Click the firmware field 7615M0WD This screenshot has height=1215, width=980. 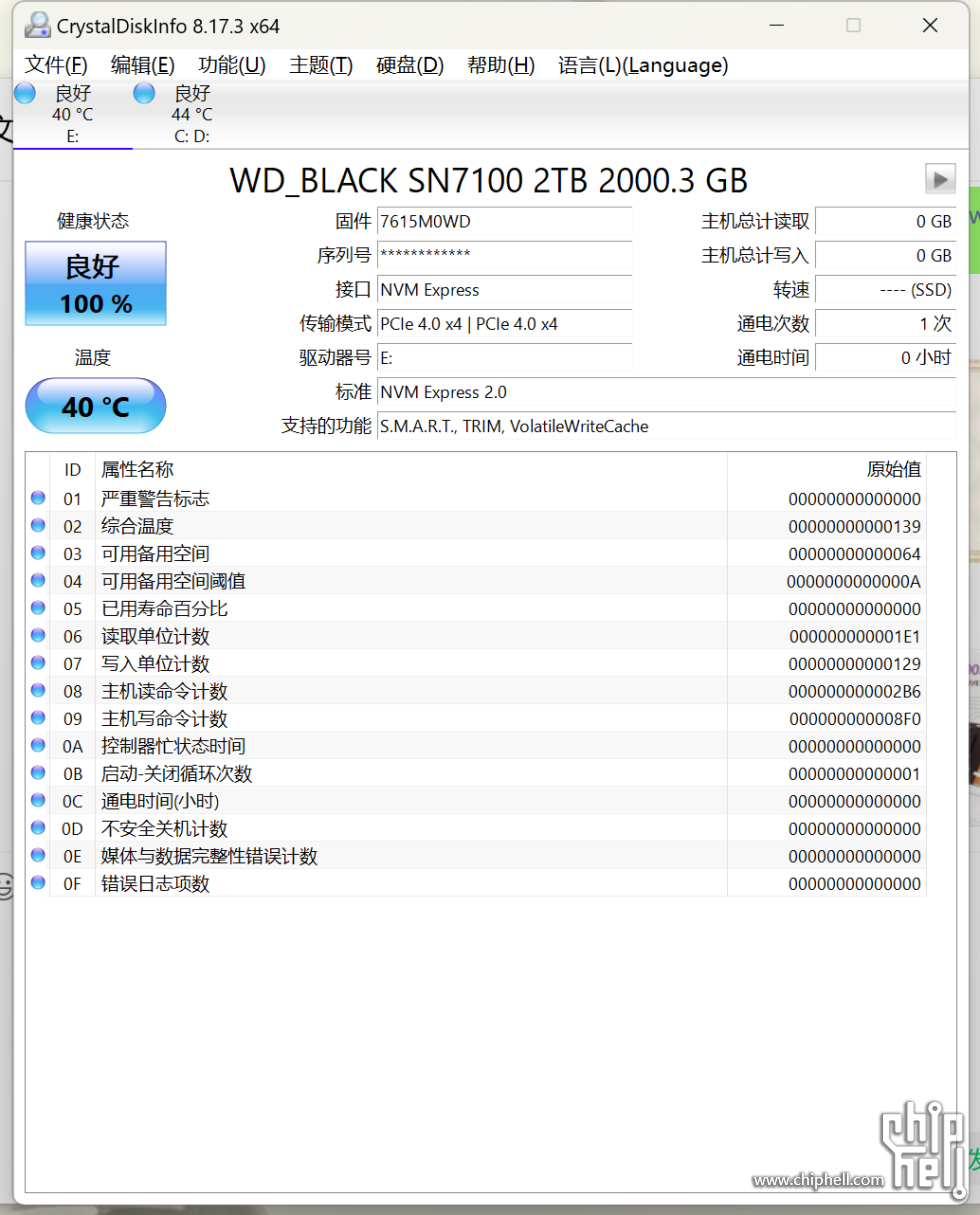[505, 222]
